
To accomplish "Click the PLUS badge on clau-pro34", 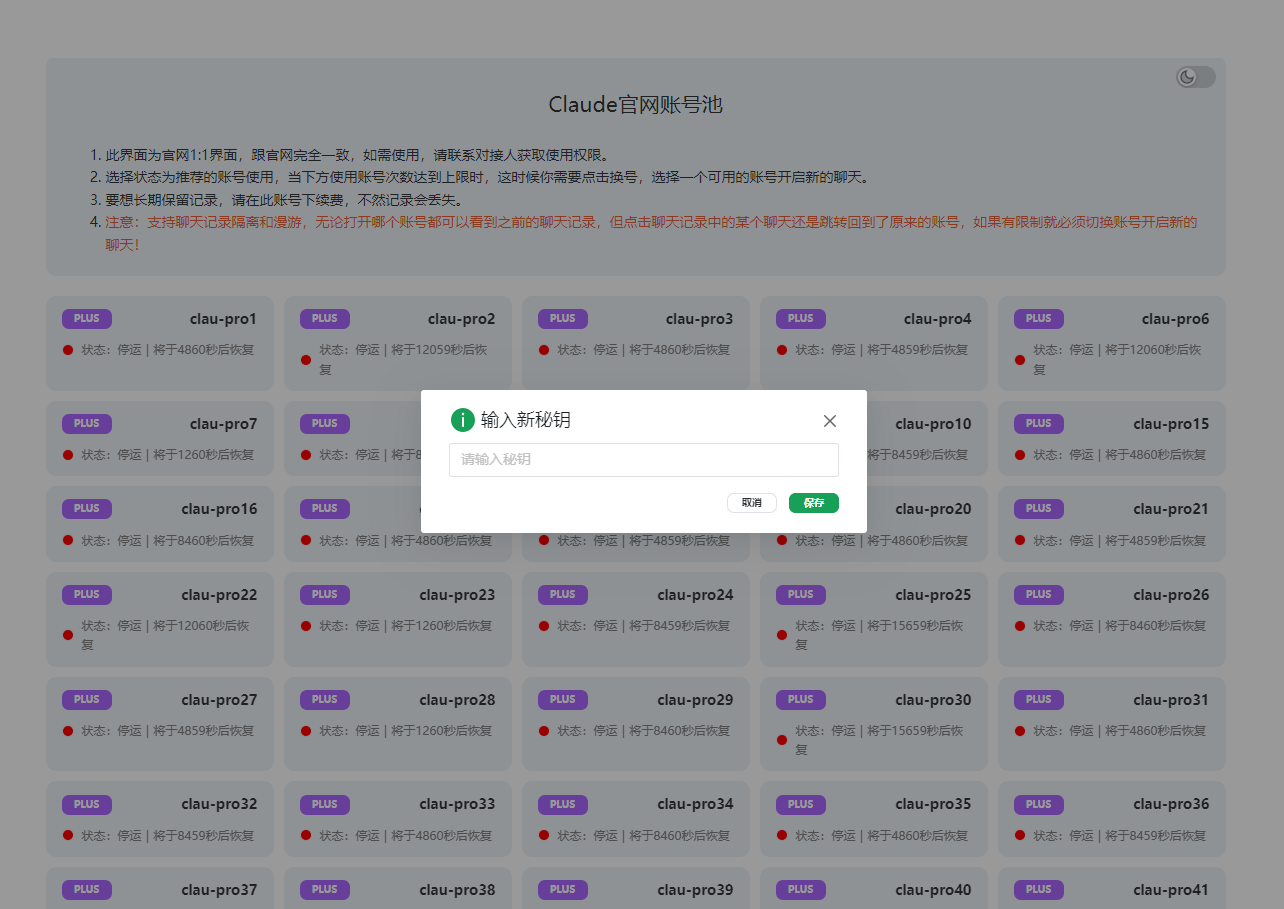I will (563, 804).
